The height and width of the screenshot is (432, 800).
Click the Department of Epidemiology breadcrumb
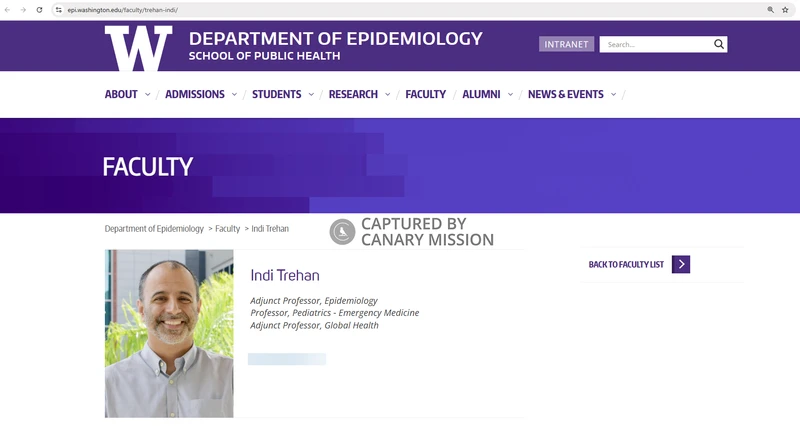click(154, 229)
